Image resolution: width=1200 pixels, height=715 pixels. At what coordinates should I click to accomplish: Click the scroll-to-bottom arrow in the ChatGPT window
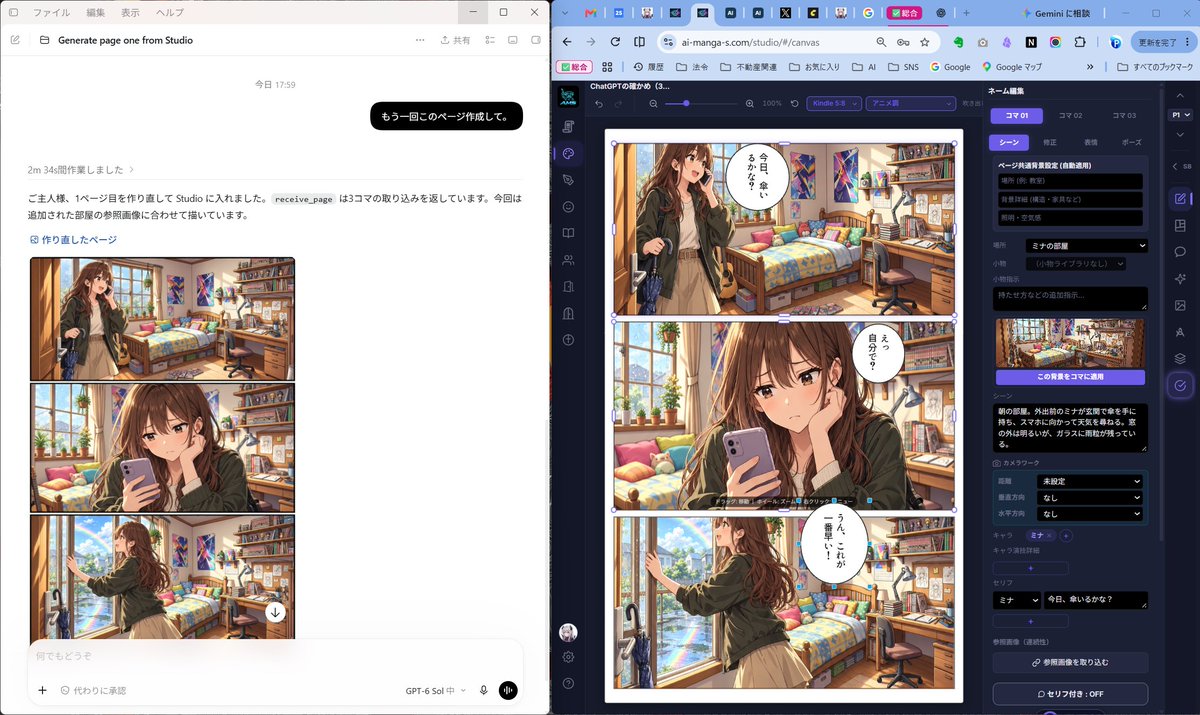(276, 612)
